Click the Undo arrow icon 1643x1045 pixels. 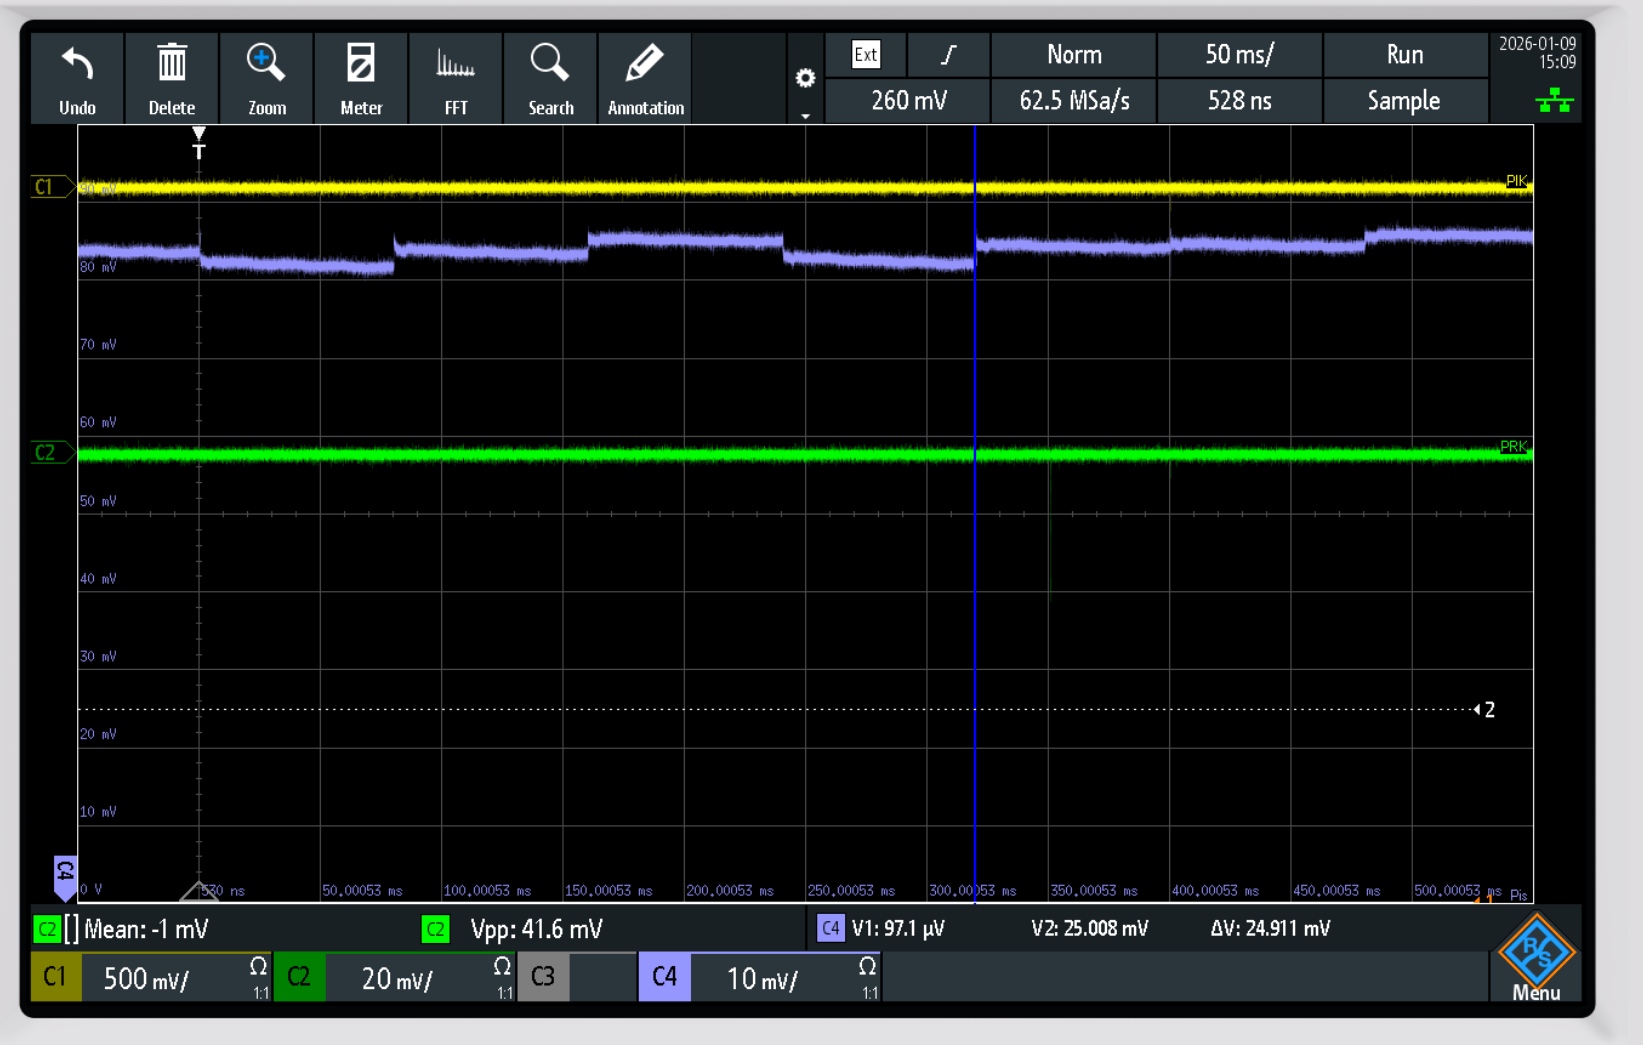[77, 66]
